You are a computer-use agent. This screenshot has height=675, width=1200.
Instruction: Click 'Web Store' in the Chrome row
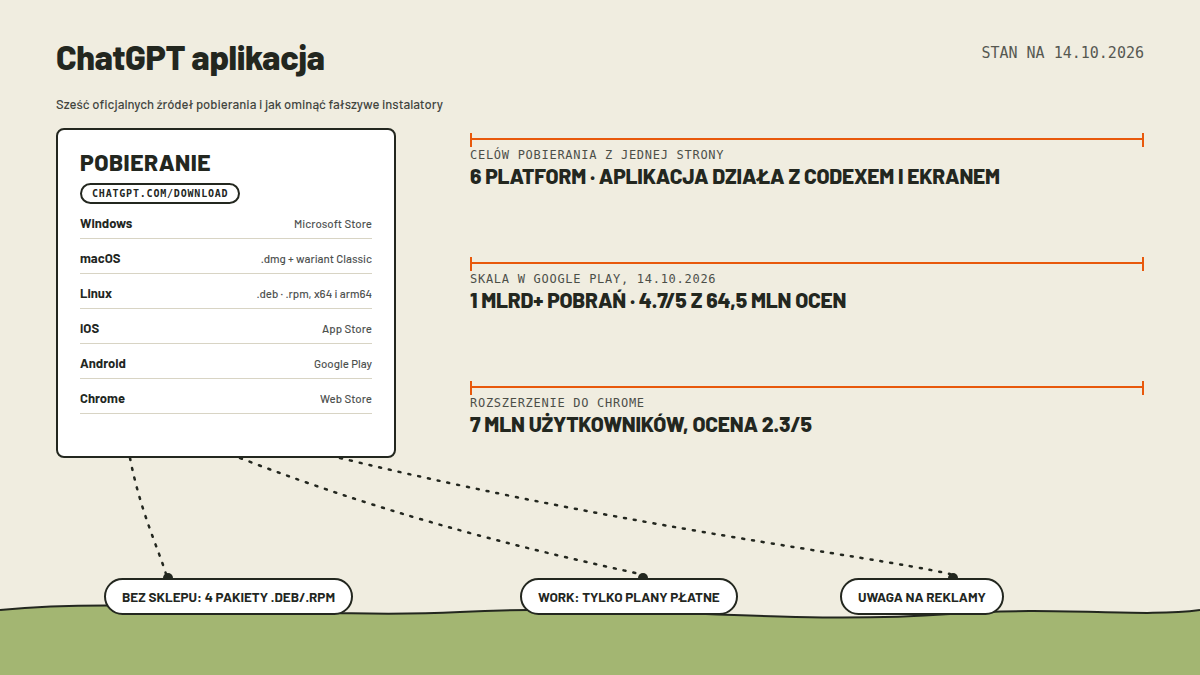(346, 399)
